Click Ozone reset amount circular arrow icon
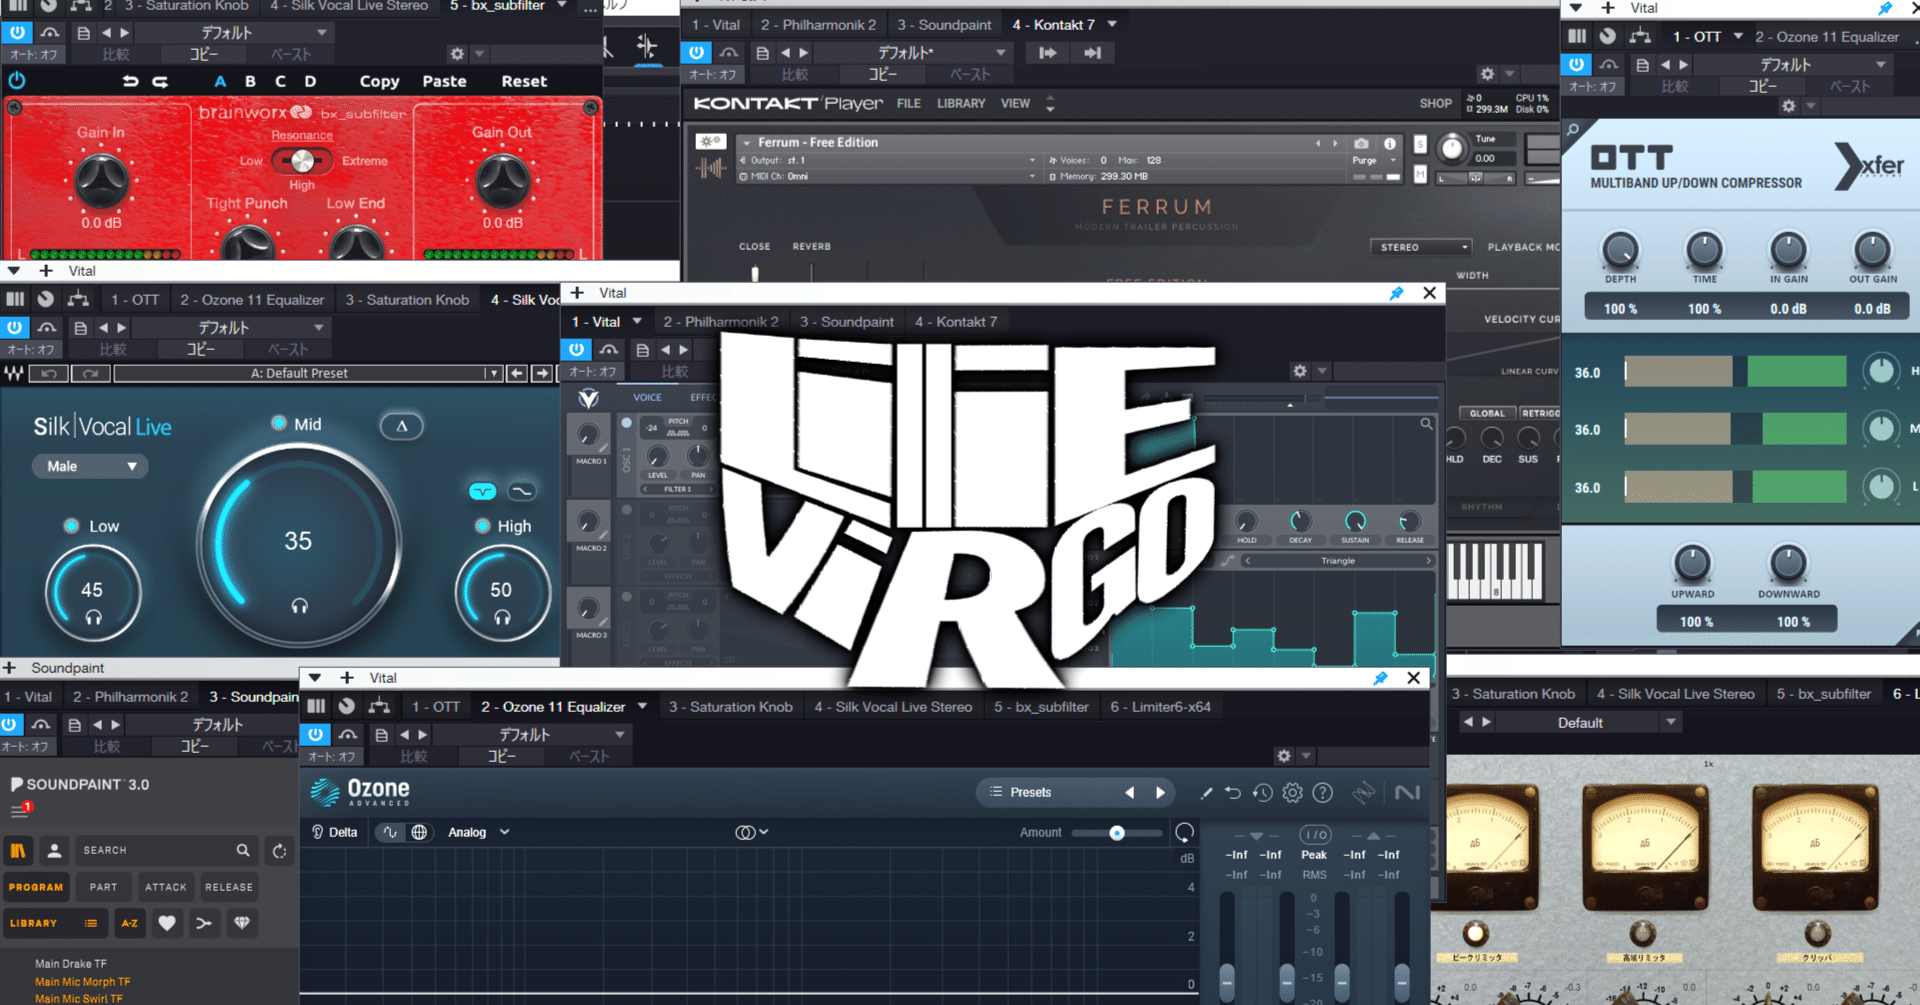Image resolution: width=1920 pixels, height=1005 pixels. tap(1185, 832)
